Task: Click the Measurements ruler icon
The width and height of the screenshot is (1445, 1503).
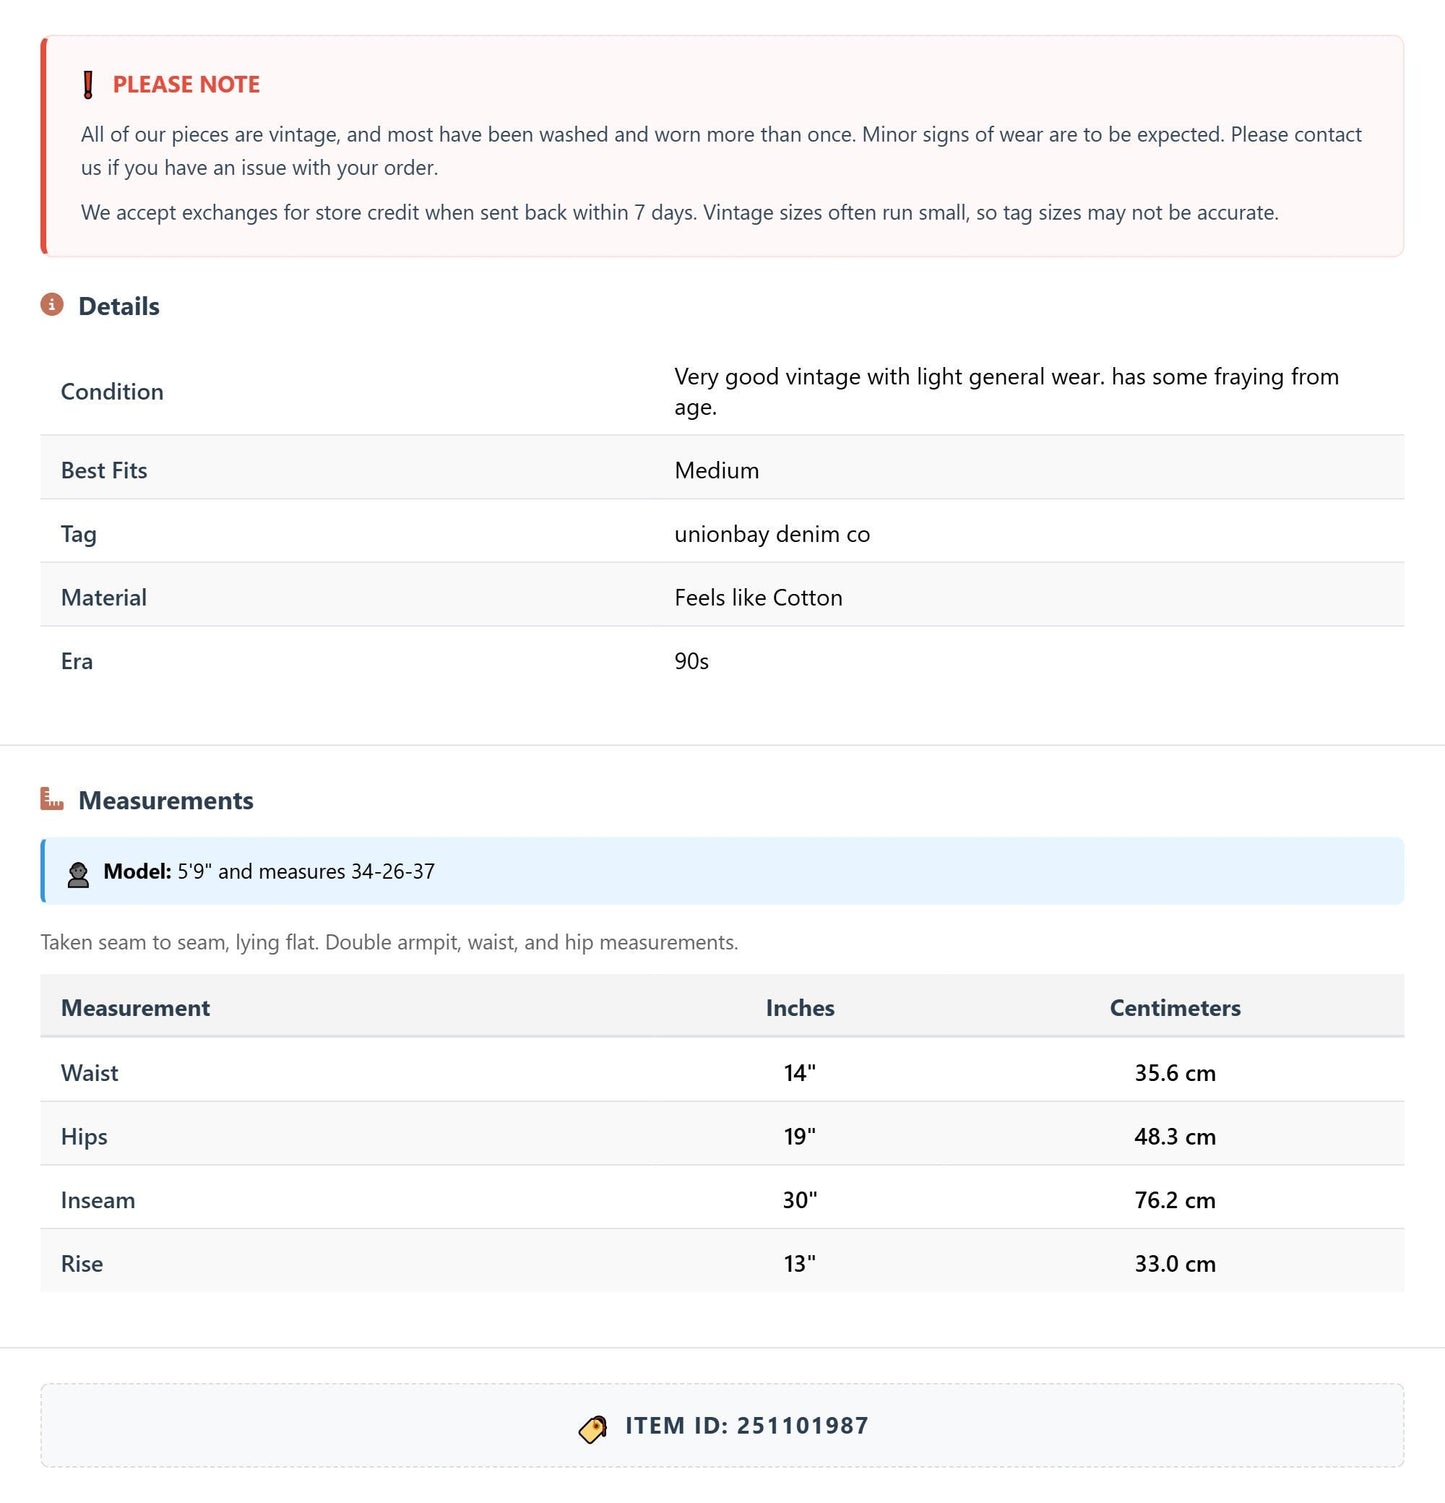Action: coord(52,799)
